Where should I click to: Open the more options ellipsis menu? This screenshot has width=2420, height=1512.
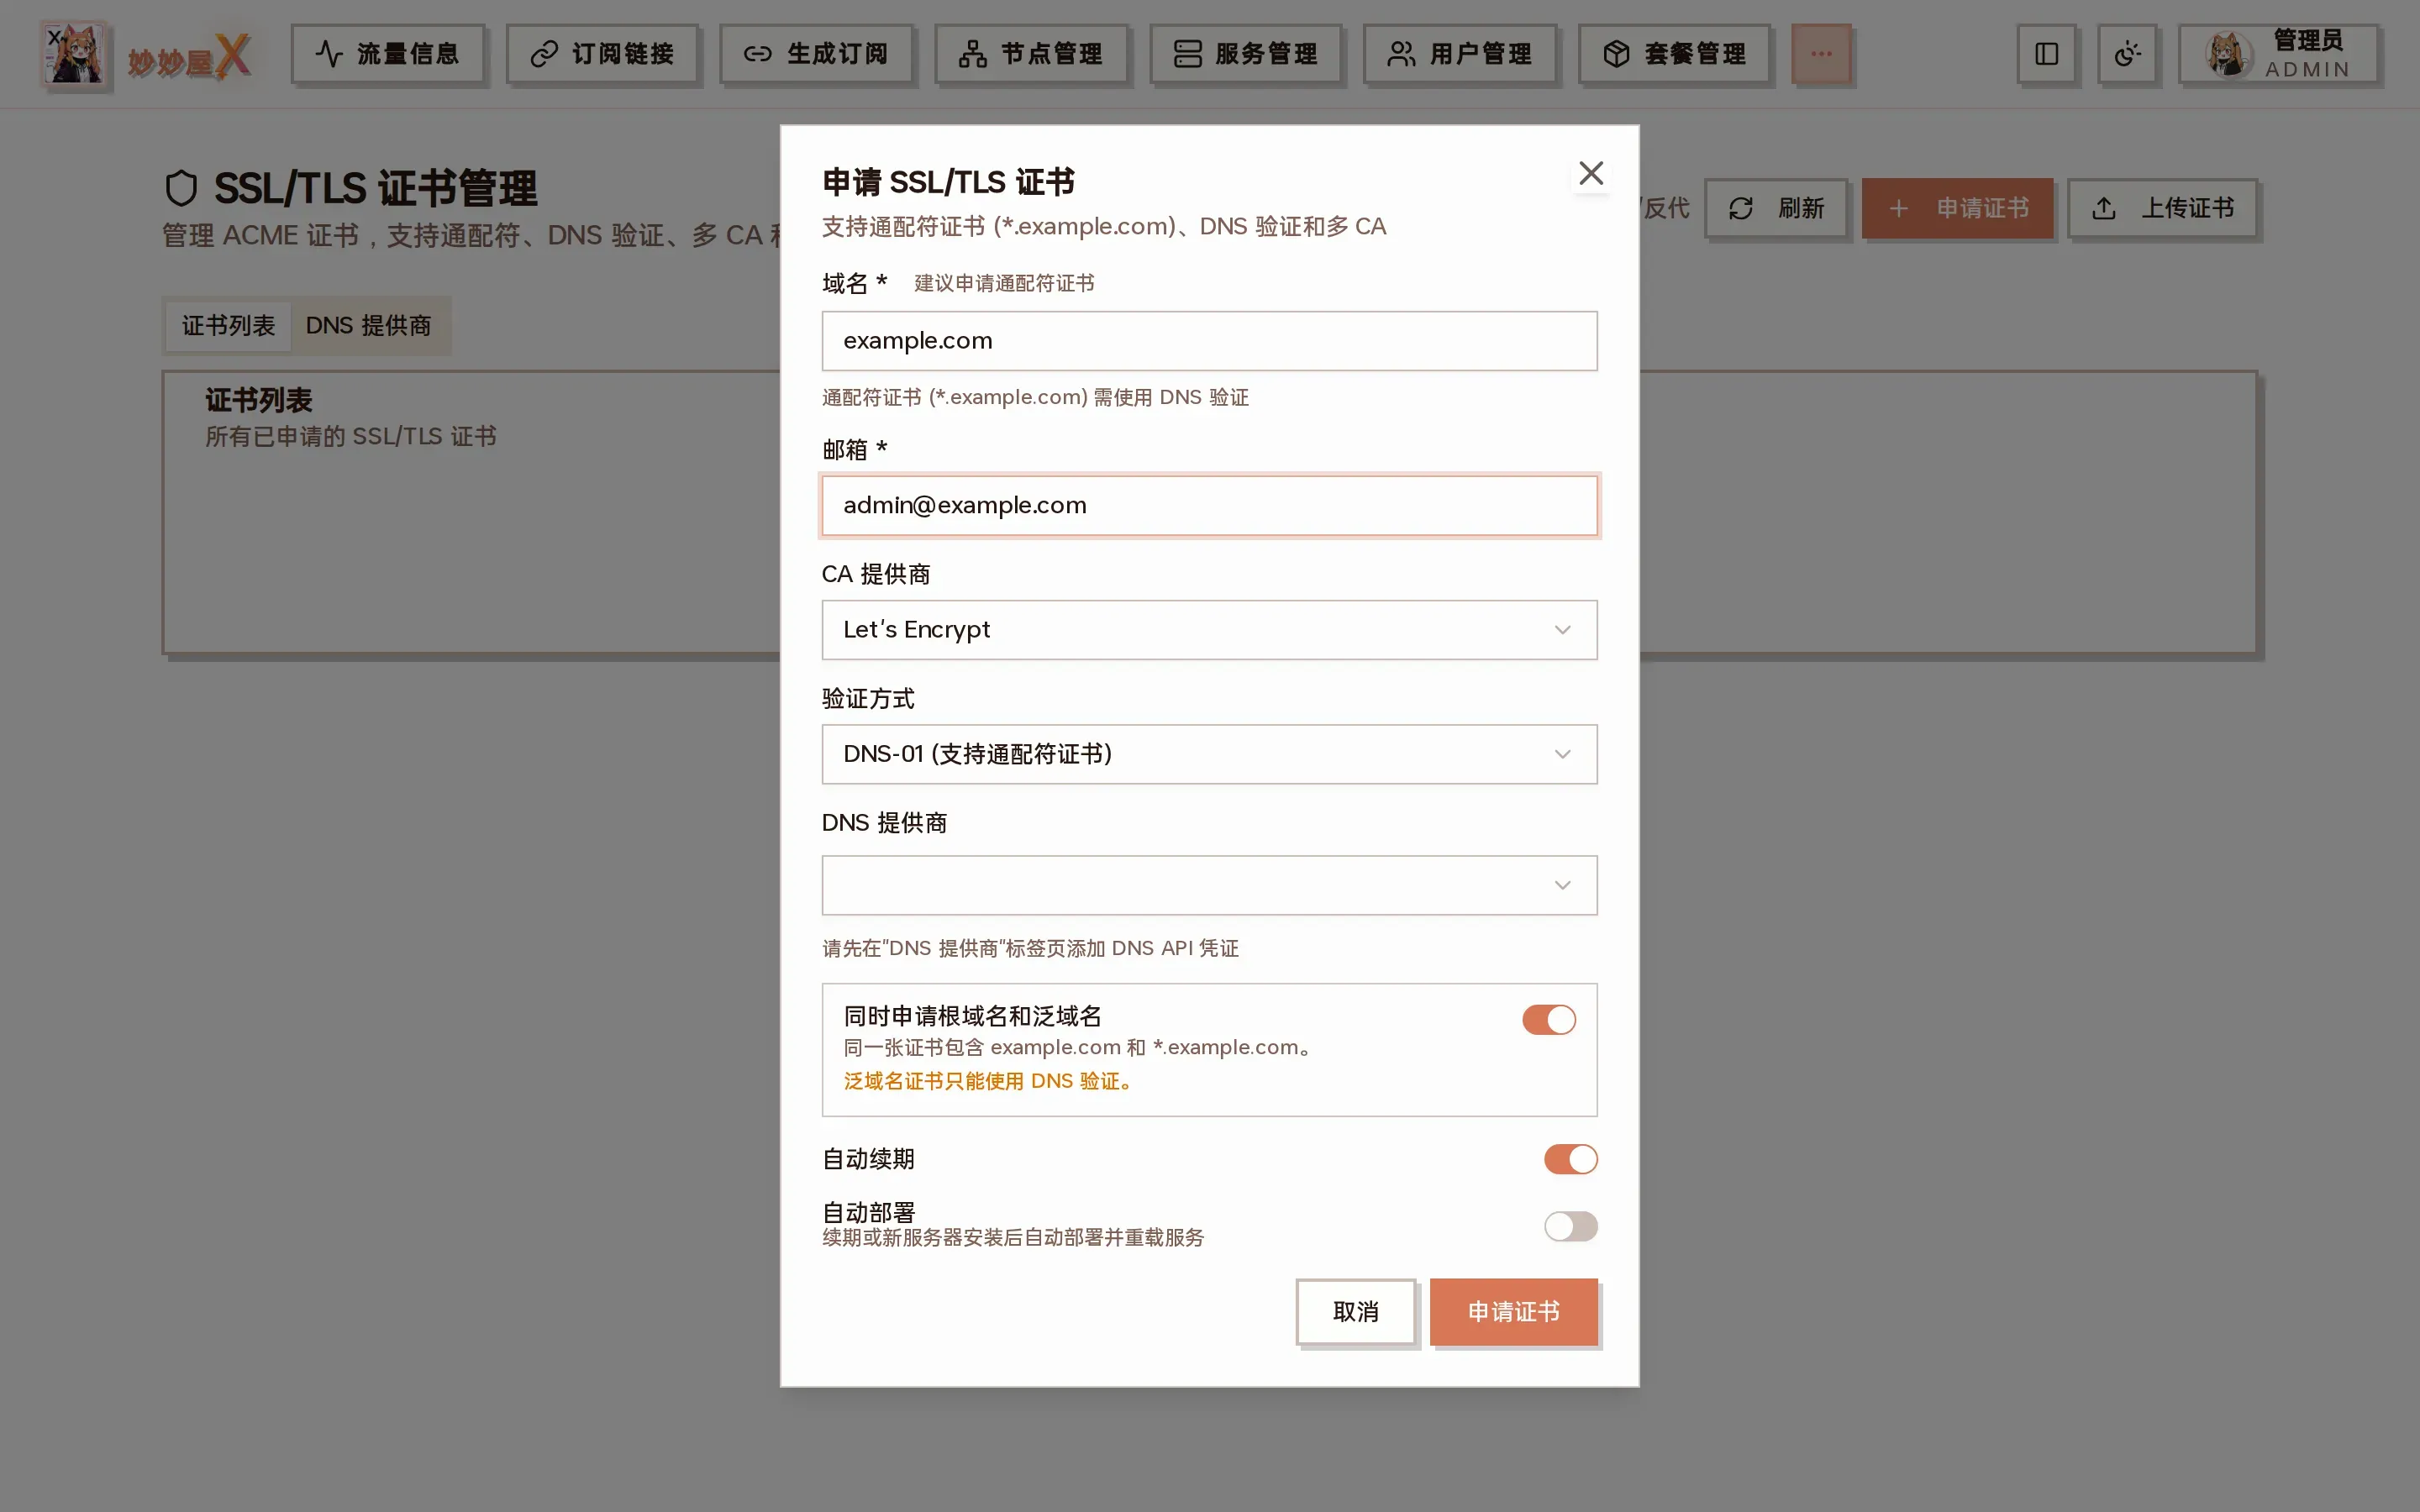[1821, 54]
